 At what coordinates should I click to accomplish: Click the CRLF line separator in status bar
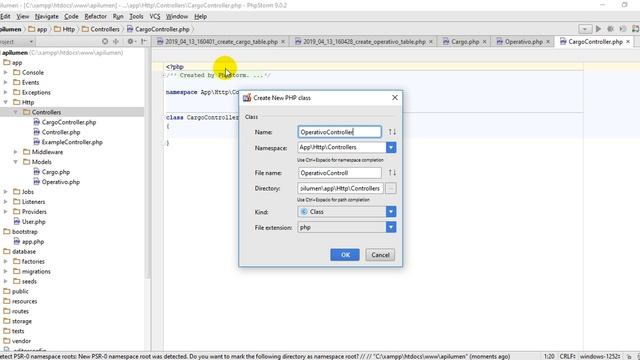click(567, 356)
